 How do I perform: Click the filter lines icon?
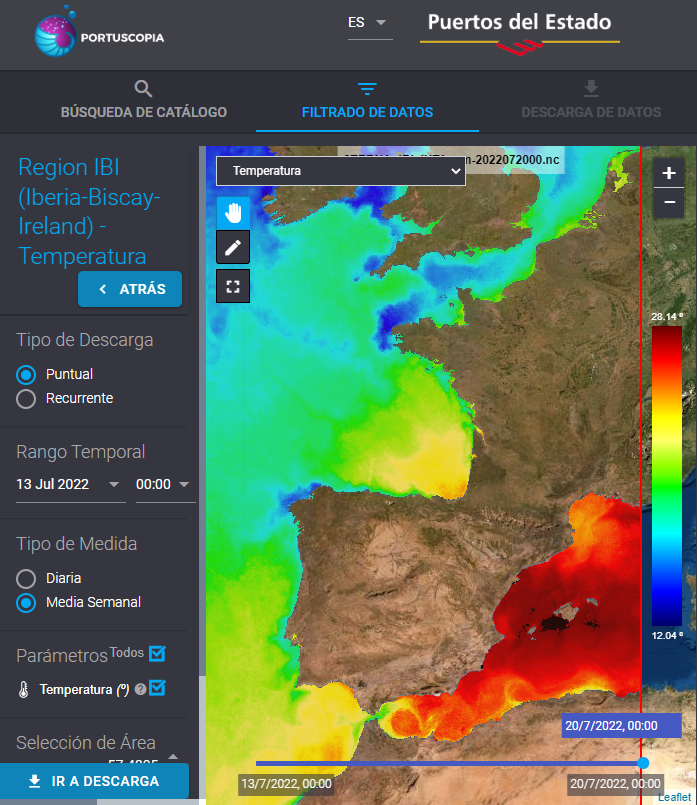367,89
